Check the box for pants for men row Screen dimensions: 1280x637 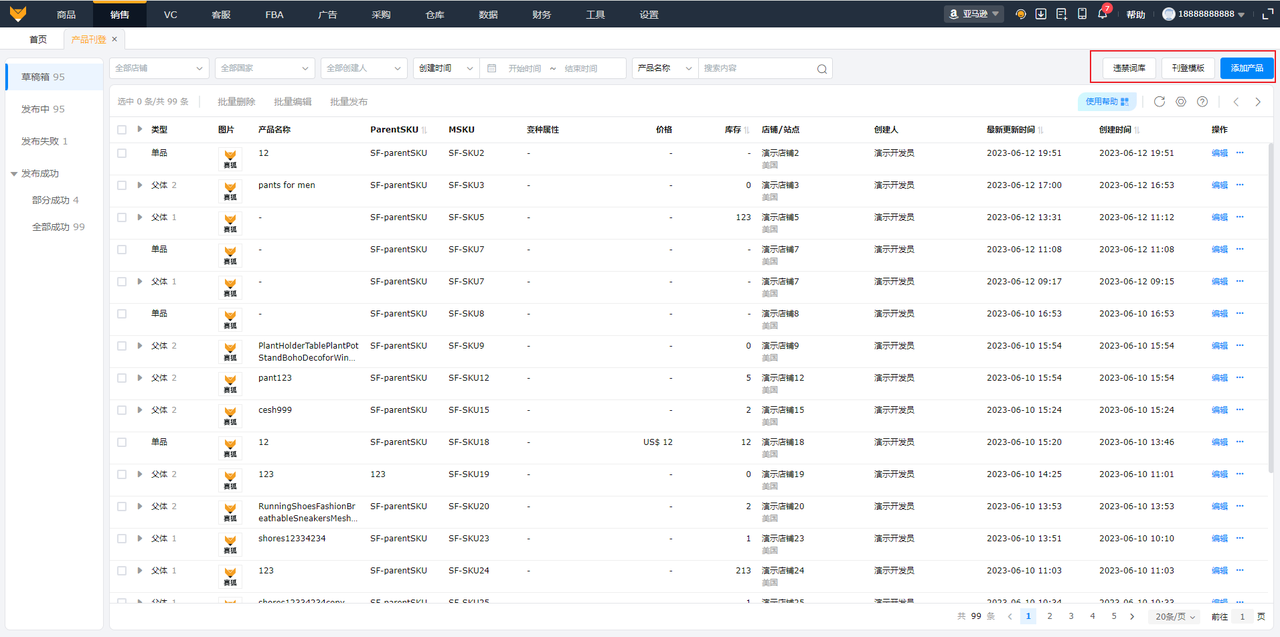pyautogui.click(x=122, y=185)
